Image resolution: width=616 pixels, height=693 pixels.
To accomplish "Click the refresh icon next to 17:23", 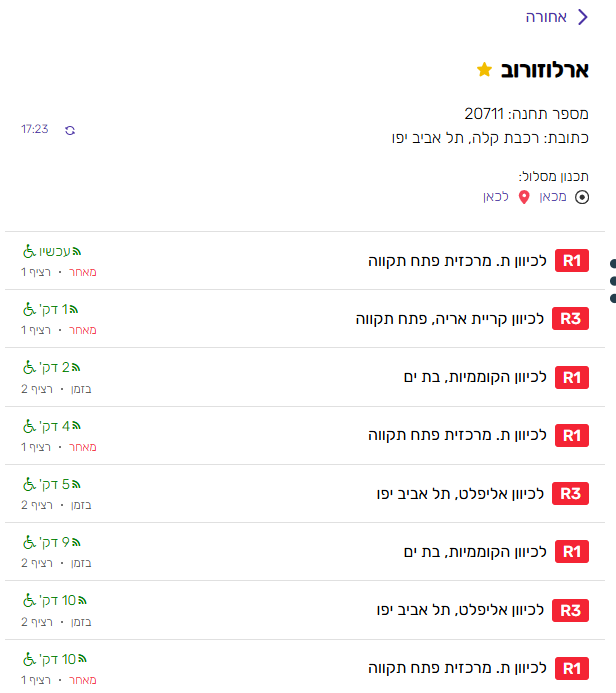I will click(x=70, y=130).
